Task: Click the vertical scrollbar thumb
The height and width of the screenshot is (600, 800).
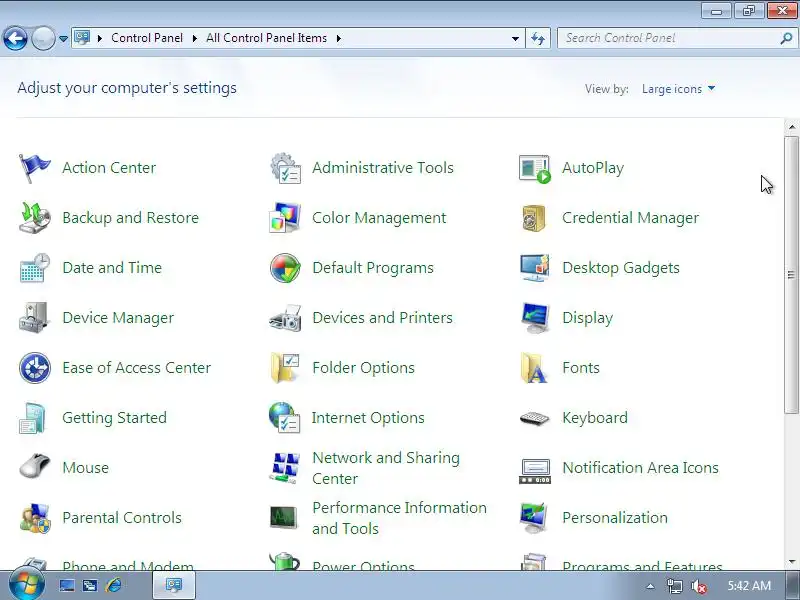Action: tap(791, 275)
